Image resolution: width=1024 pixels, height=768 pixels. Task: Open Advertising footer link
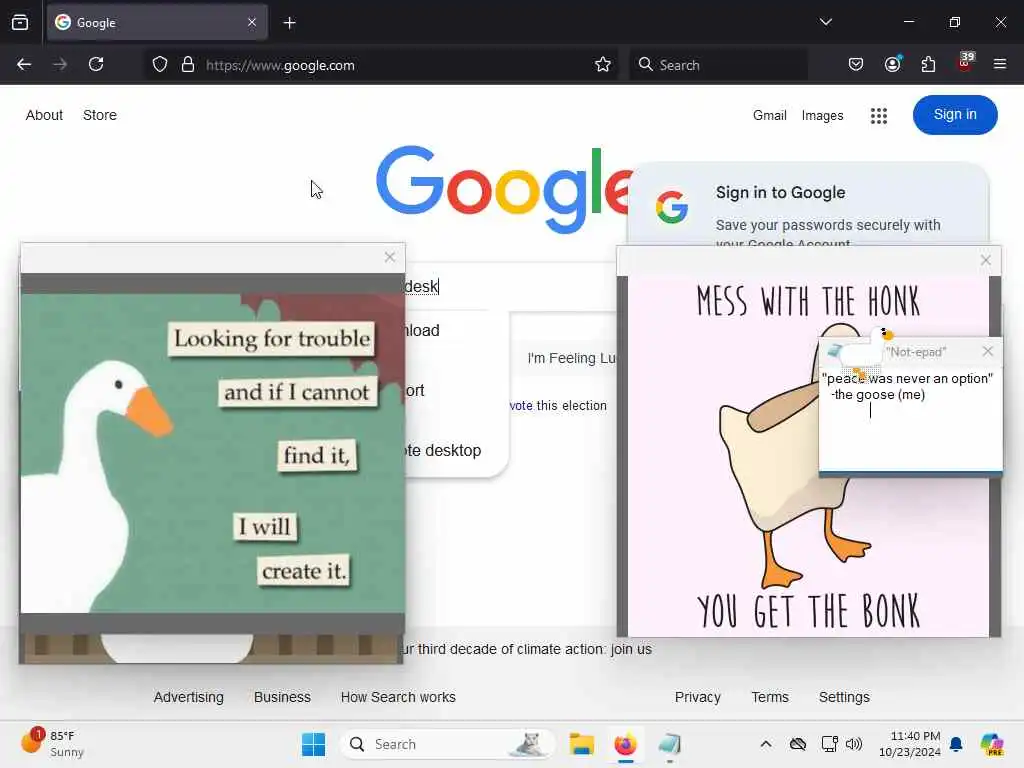coord(189,697)
